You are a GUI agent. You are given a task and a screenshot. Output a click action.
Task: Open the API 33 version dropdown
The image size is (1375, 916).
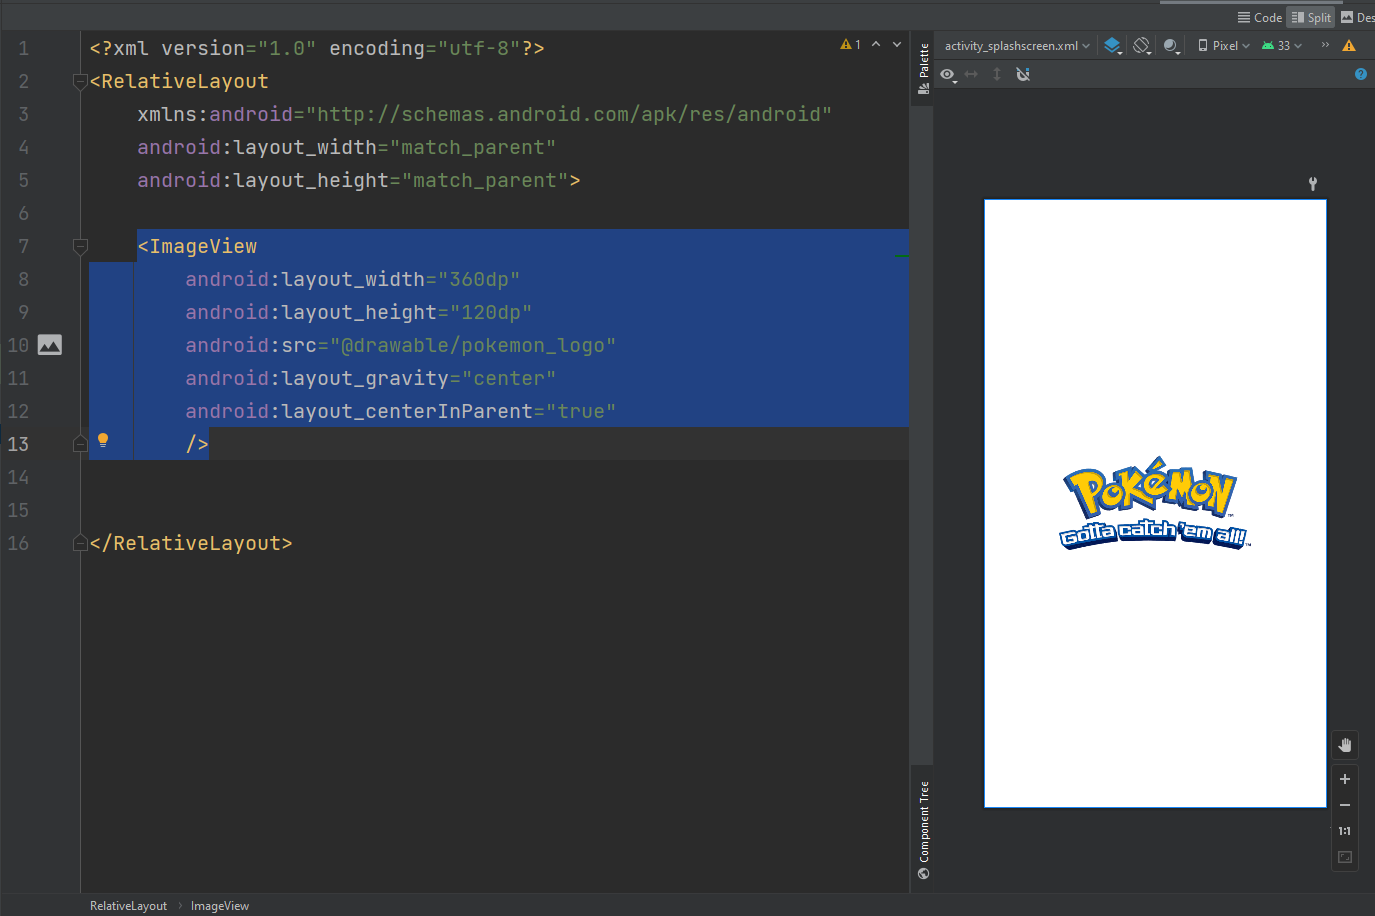(1282, 46)
